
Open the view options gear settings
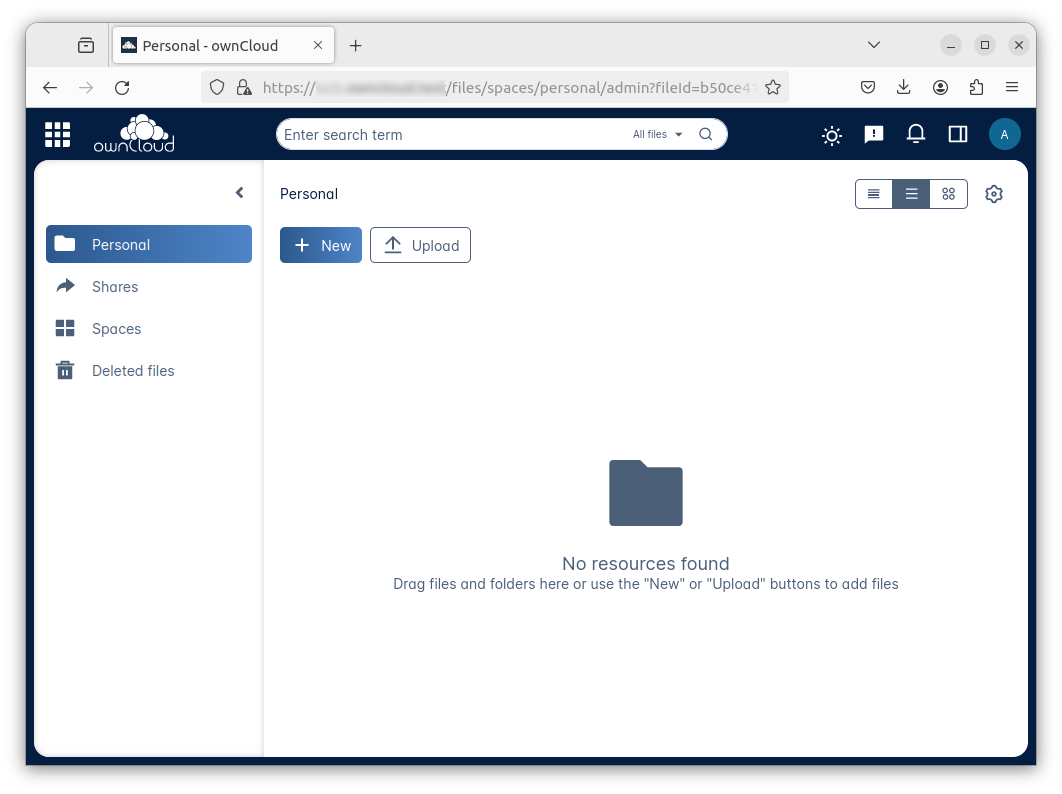[993, 194]
